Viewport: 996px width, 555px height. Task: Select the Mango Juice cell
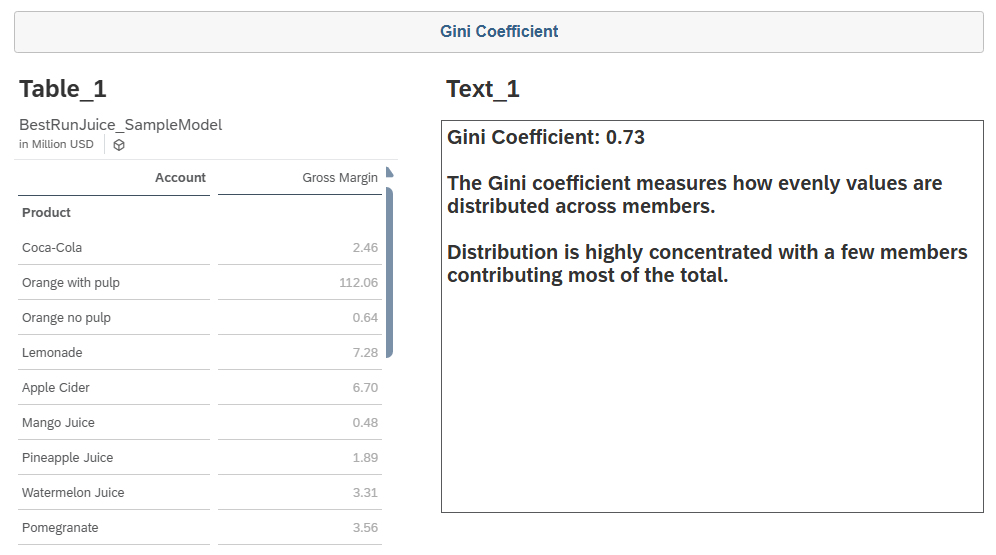coord(60,423)
